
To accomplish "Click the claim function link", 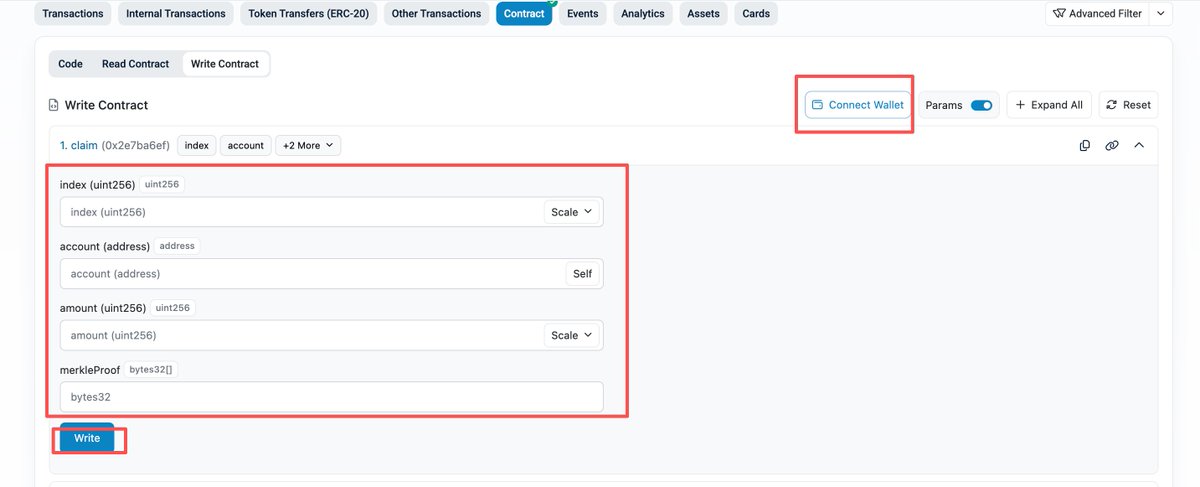I will 79,146.
